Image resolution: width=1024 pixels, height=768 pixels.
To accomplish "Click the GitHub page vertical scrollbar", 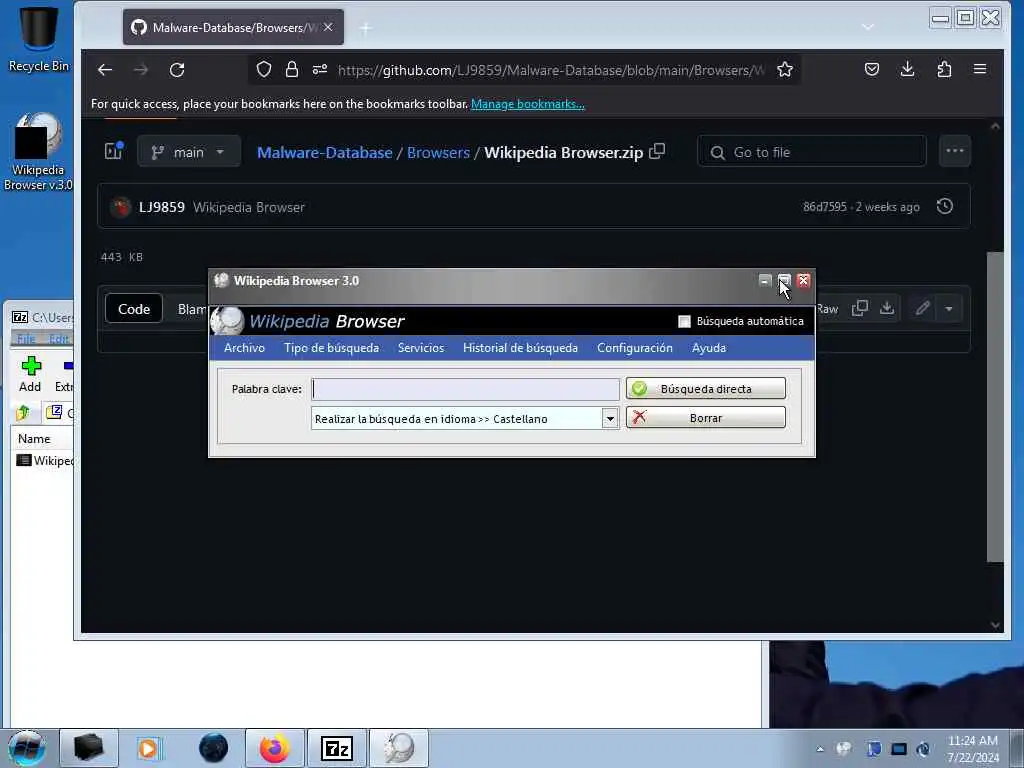I will [x=995, y=406].
